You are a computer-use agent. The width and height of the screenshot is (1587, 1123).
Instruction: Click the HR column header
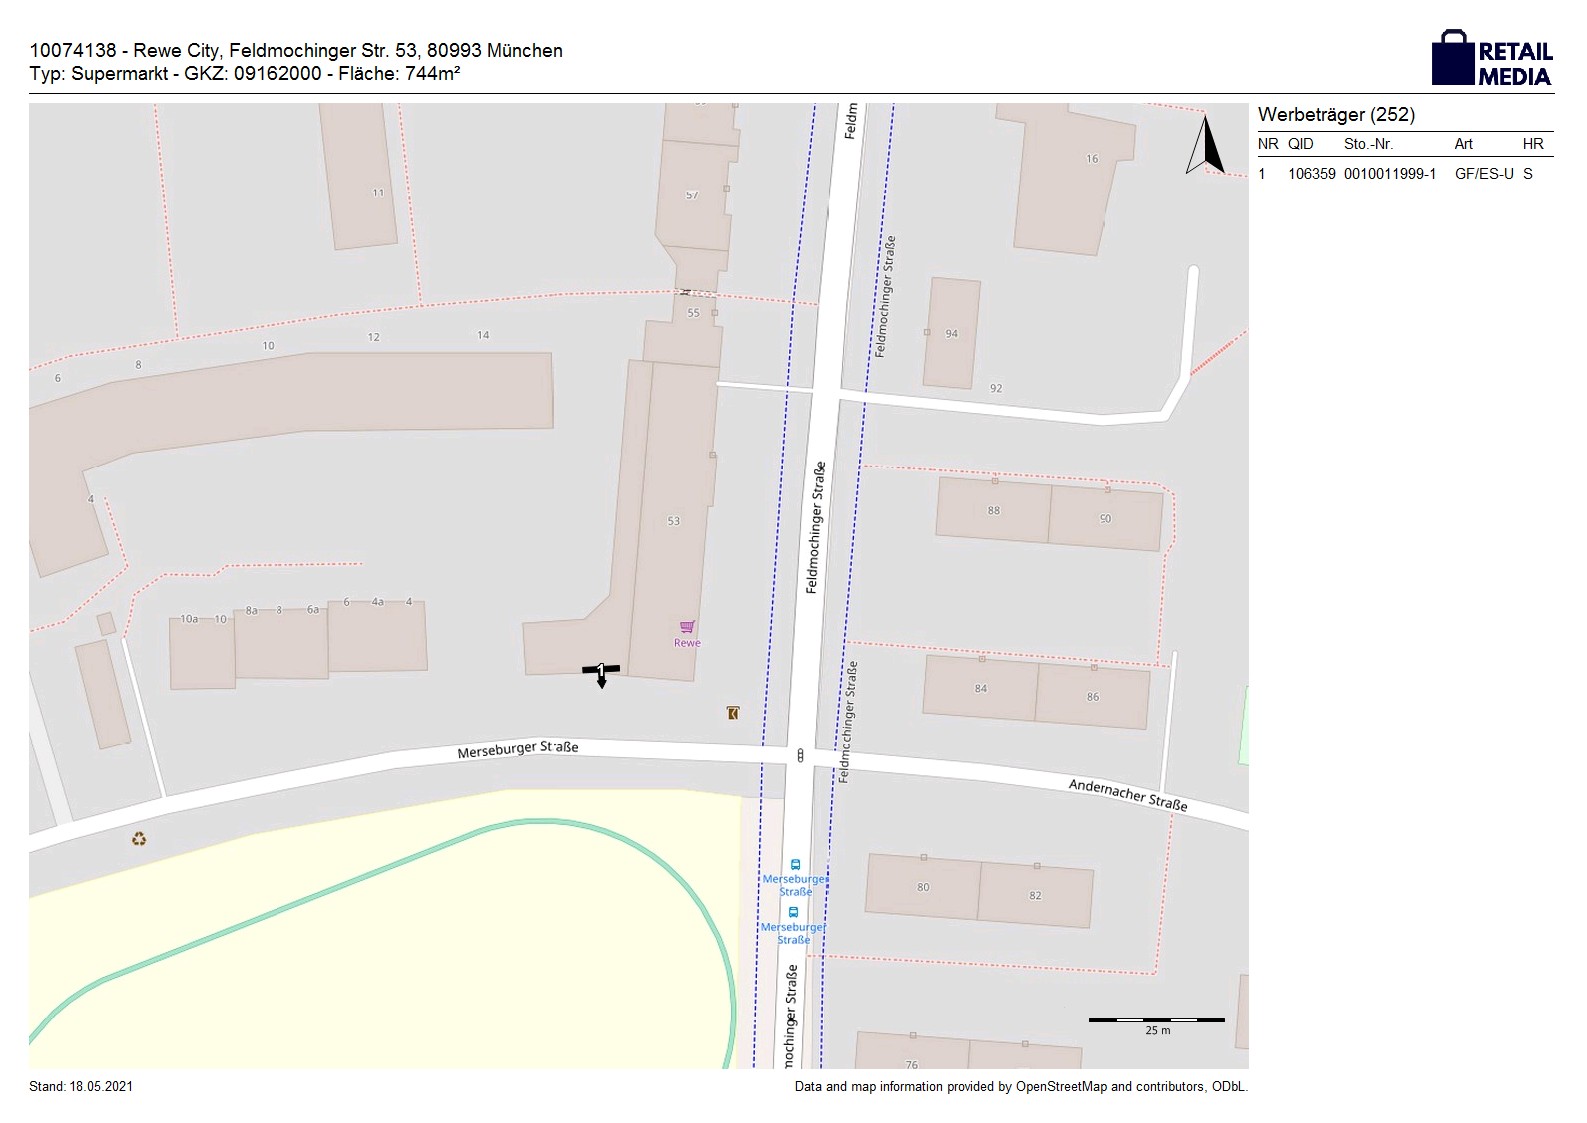[x=1532, y=144]
